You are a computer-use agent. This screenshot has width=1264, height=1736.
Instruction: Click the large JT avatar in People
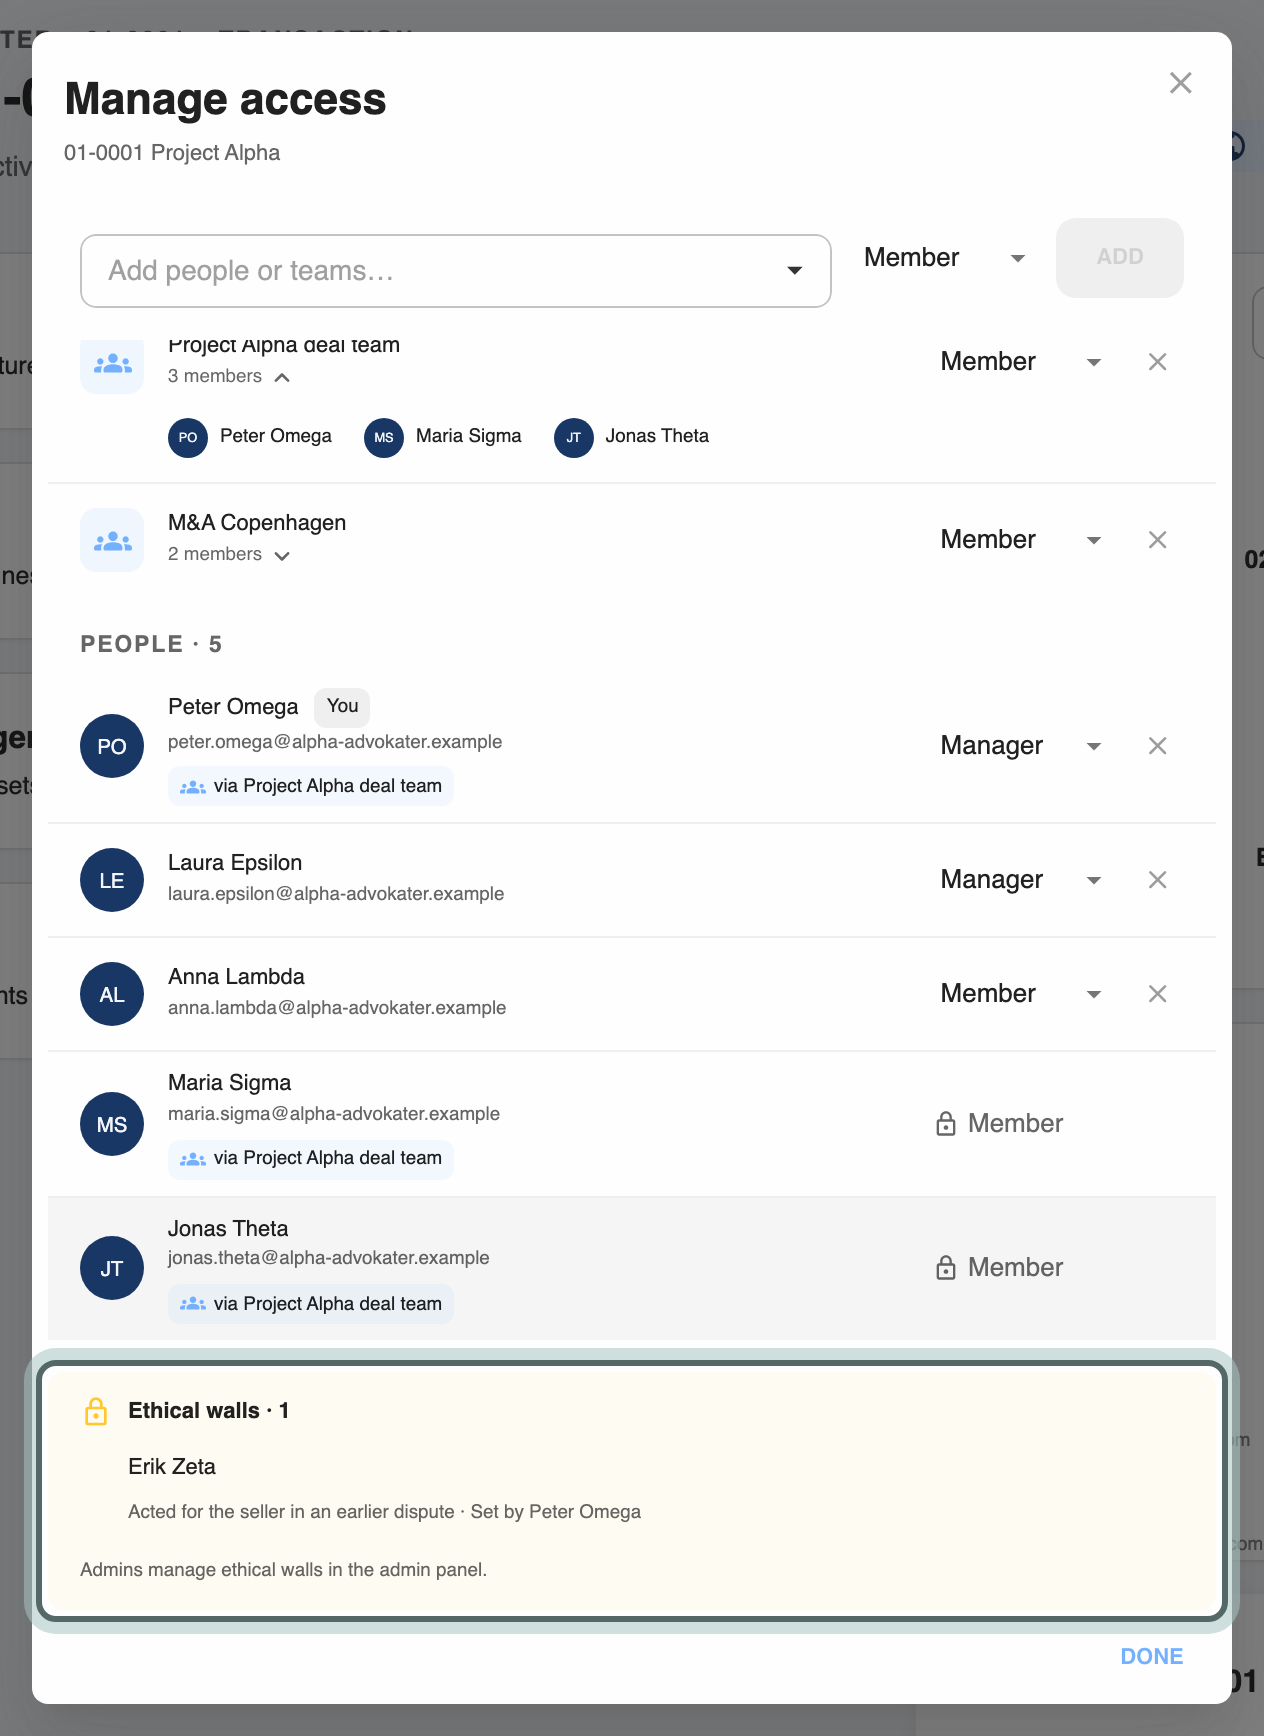click(x=112, y=1268)
